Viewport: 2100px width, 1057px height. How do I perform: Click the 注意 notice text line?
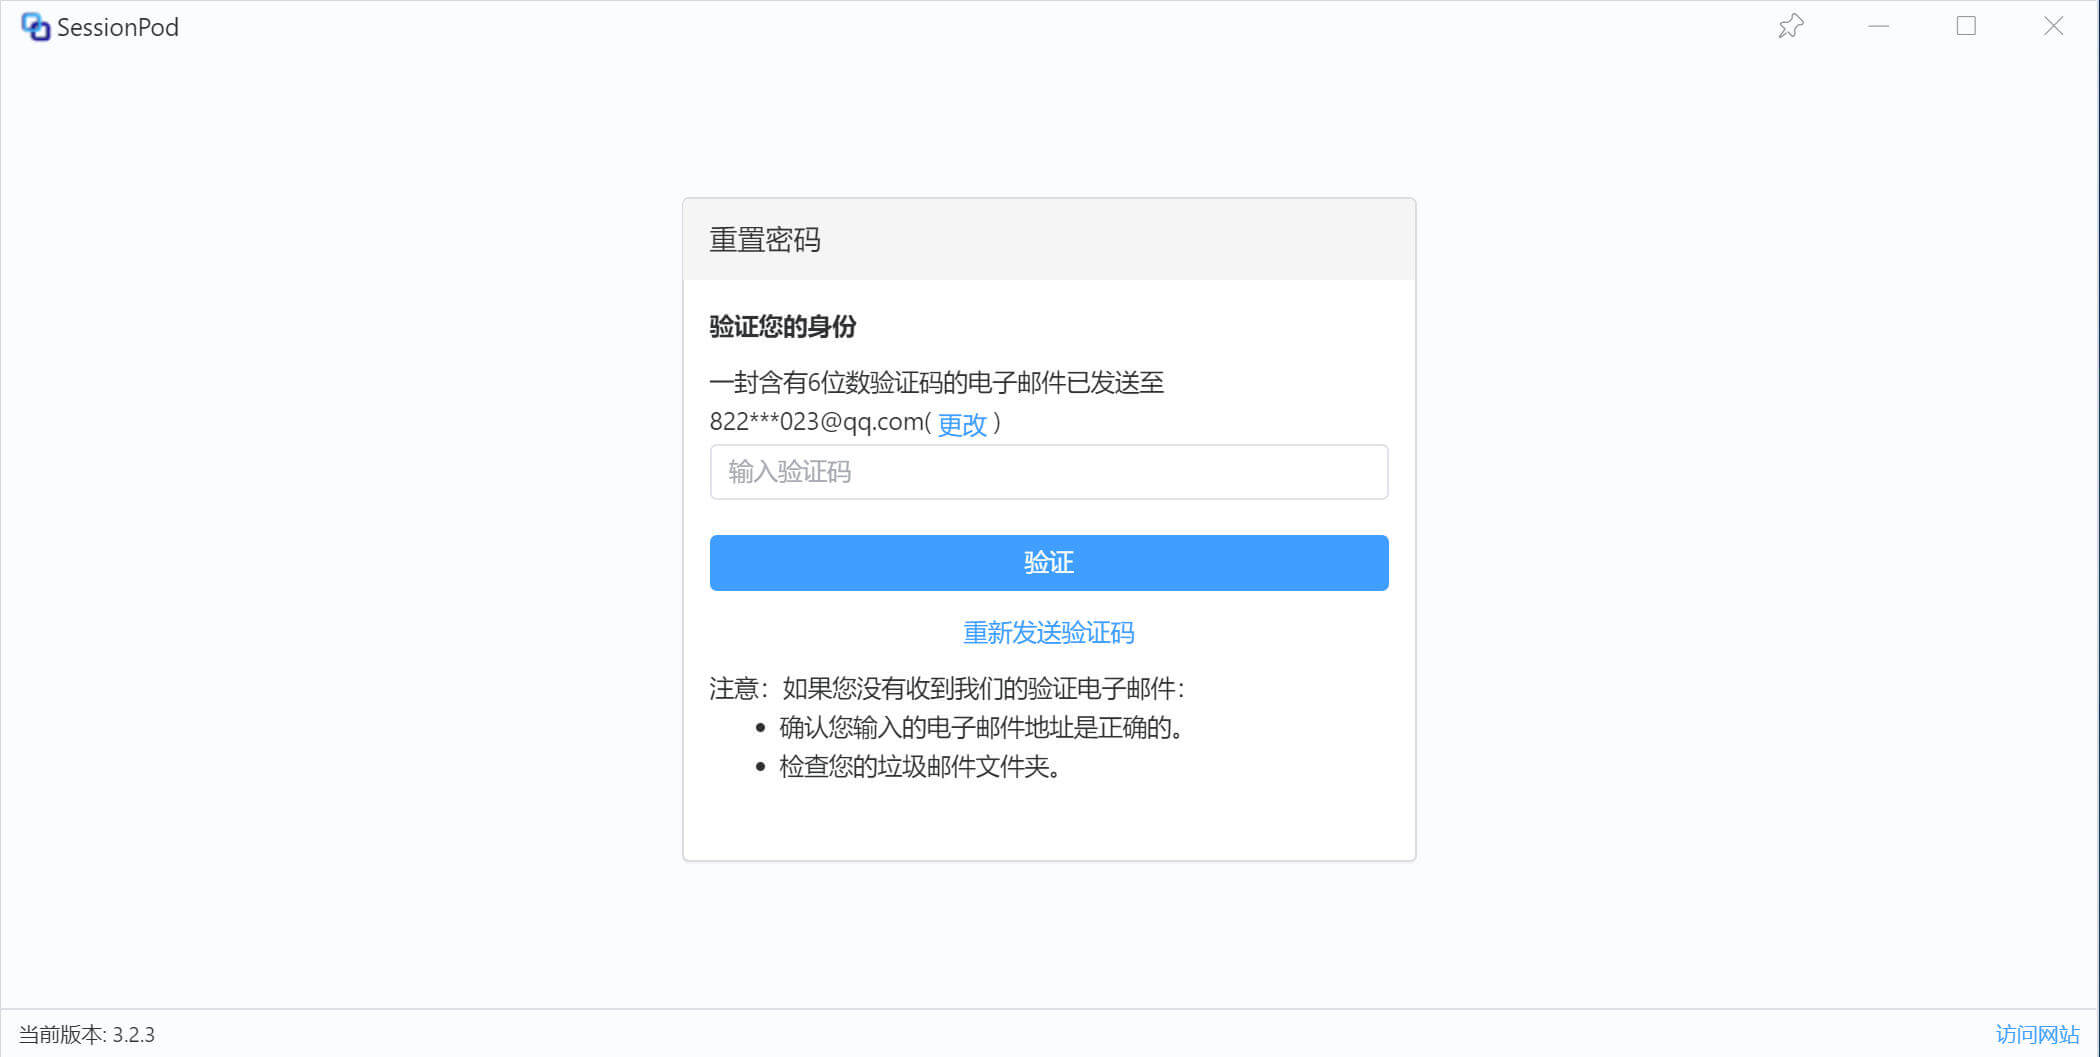(x=946, y=688)
